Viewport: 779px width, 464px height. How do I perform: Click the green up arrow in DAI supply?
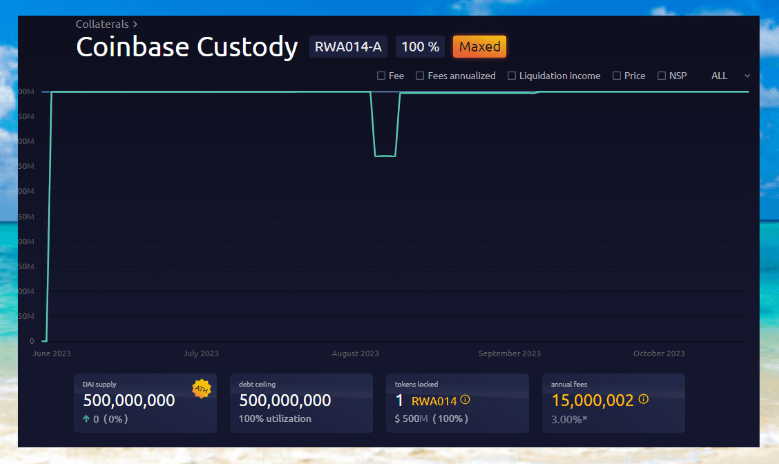tap(88, 418)
